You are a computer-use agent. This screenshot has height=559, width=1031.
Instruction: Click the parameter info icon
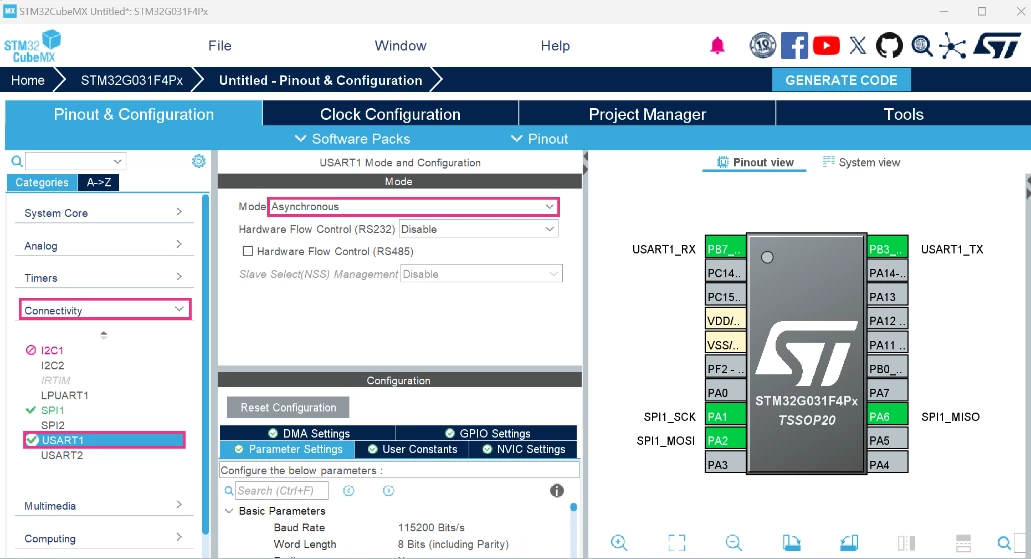557,491
